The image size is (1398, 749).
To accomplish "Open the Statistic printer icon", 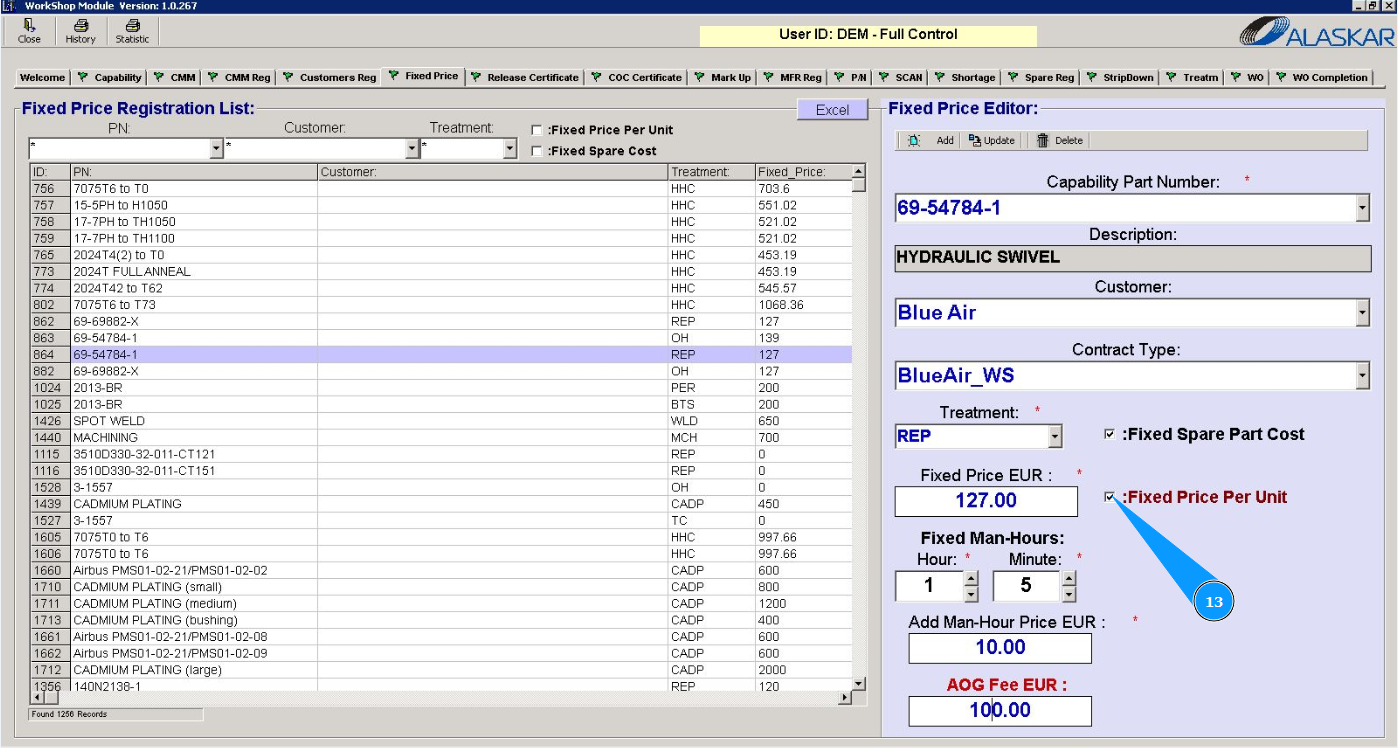I will pyautogui.click(x=132, y=26).
